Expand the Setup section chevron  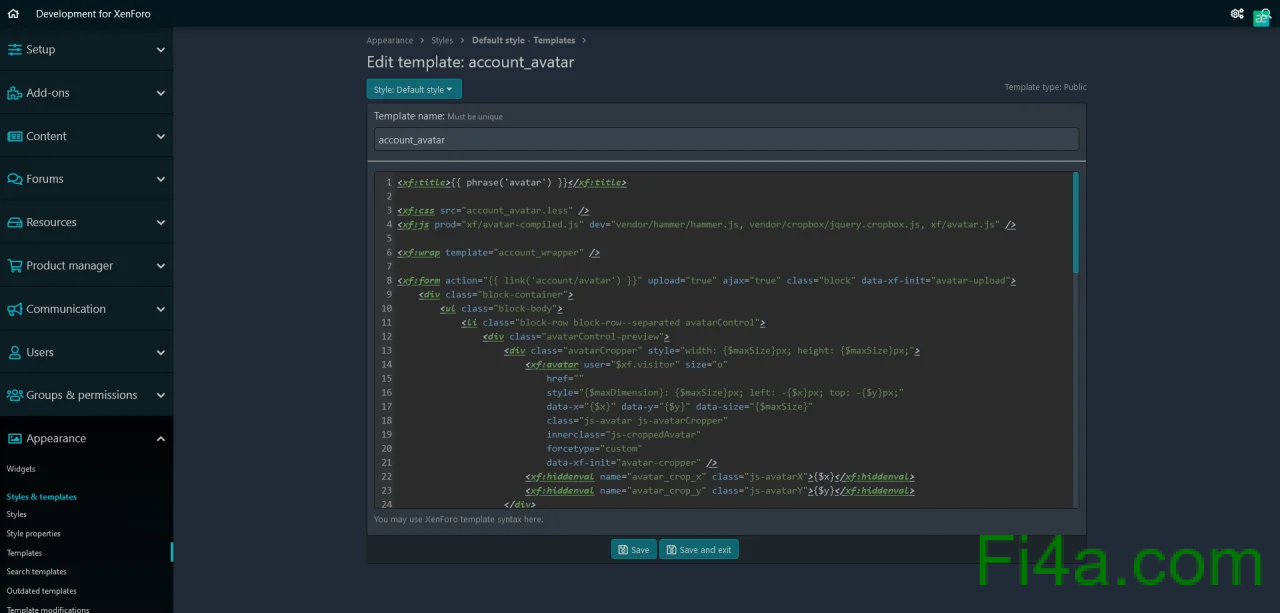pyautogui.click(x=161, y=50)
